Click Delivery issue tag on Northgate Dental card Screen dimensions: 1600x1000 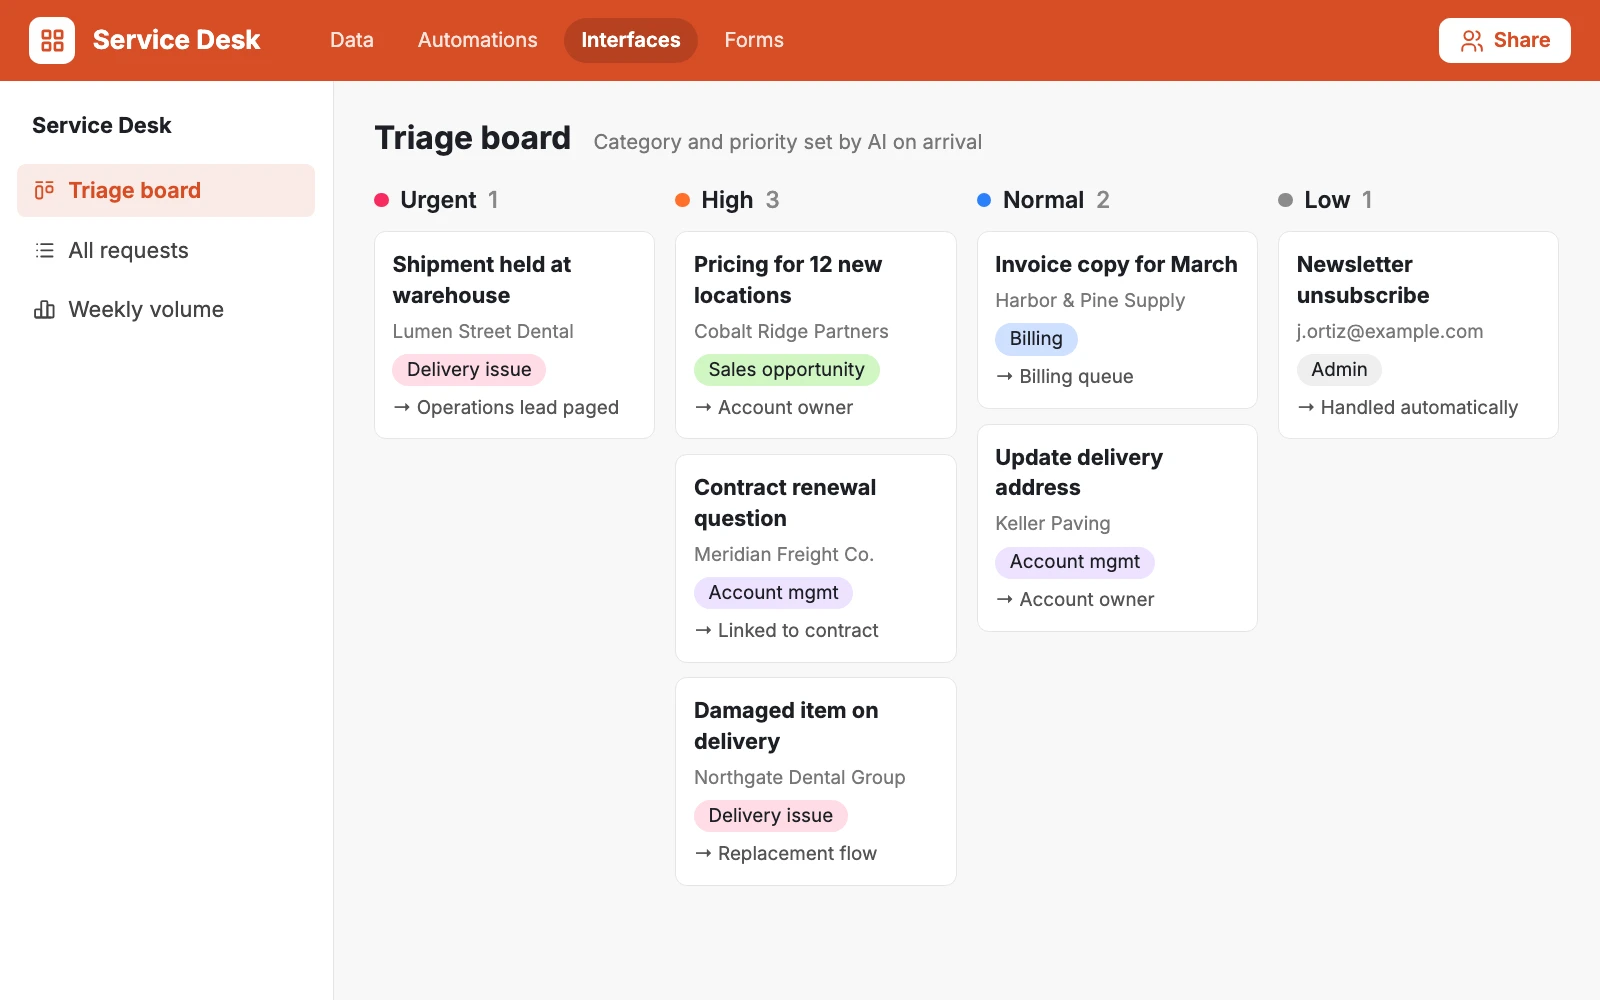(x=771, y=816)
